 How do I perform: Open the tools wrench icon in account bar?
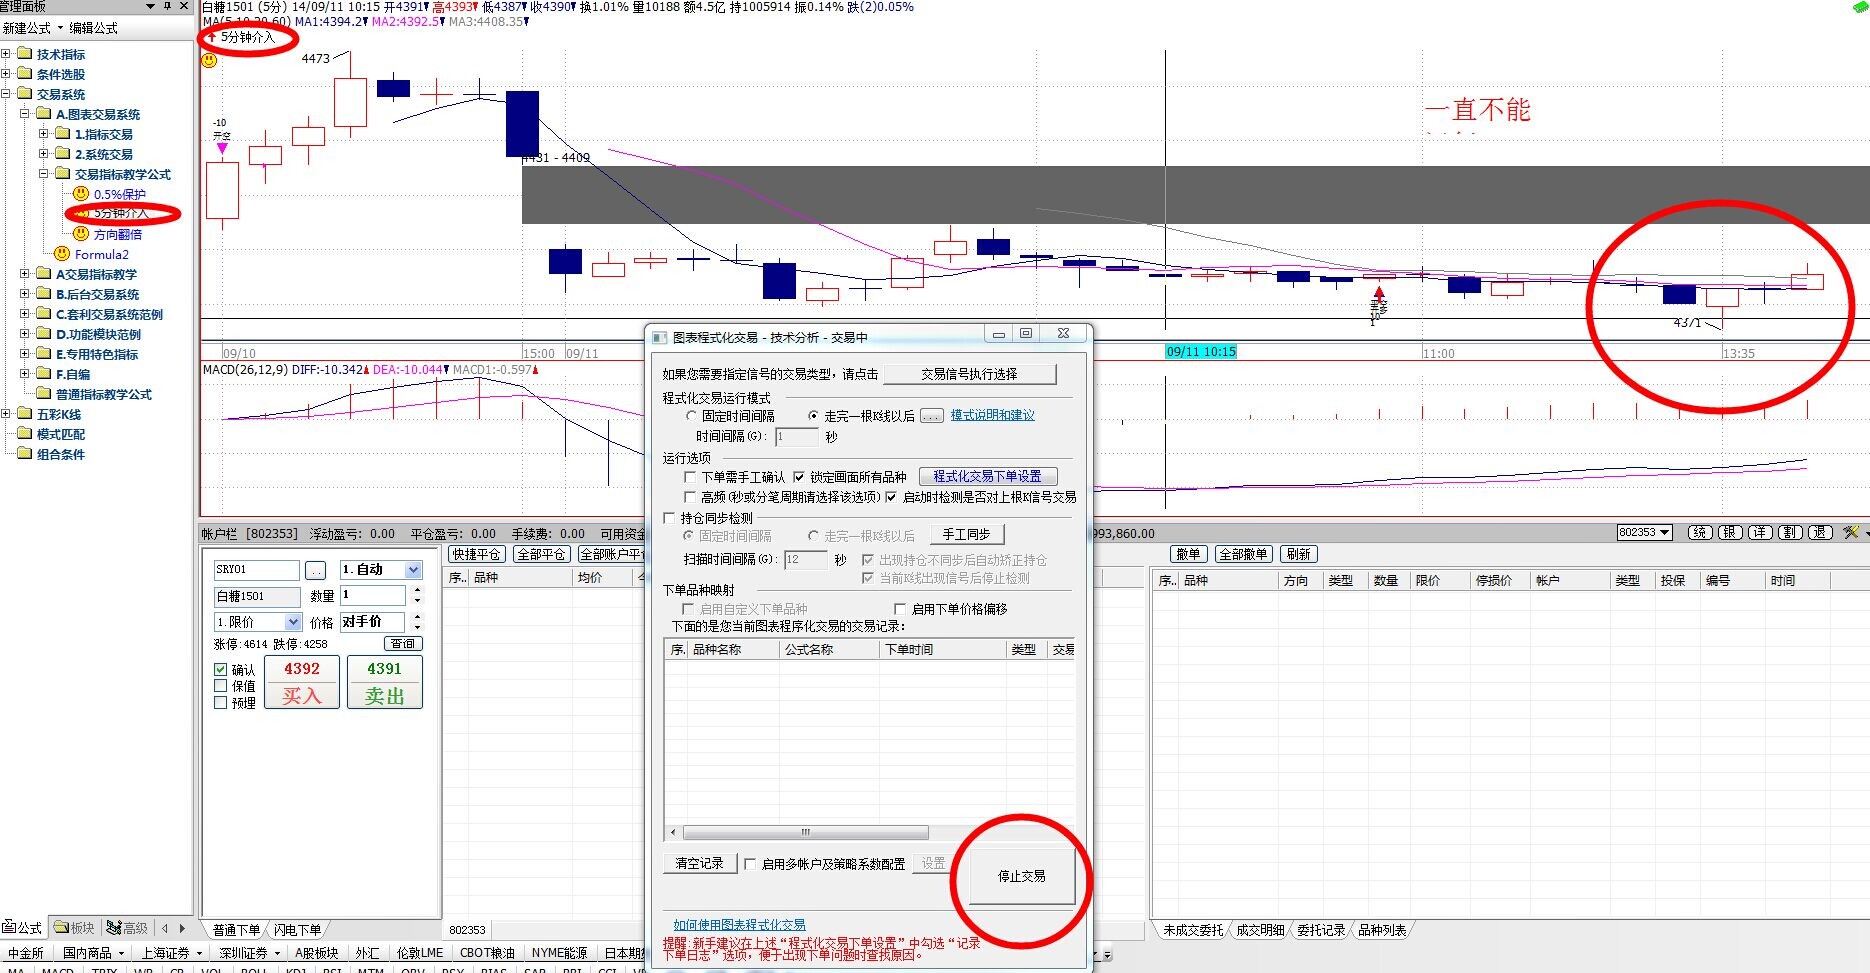(x=1850, y=533)
